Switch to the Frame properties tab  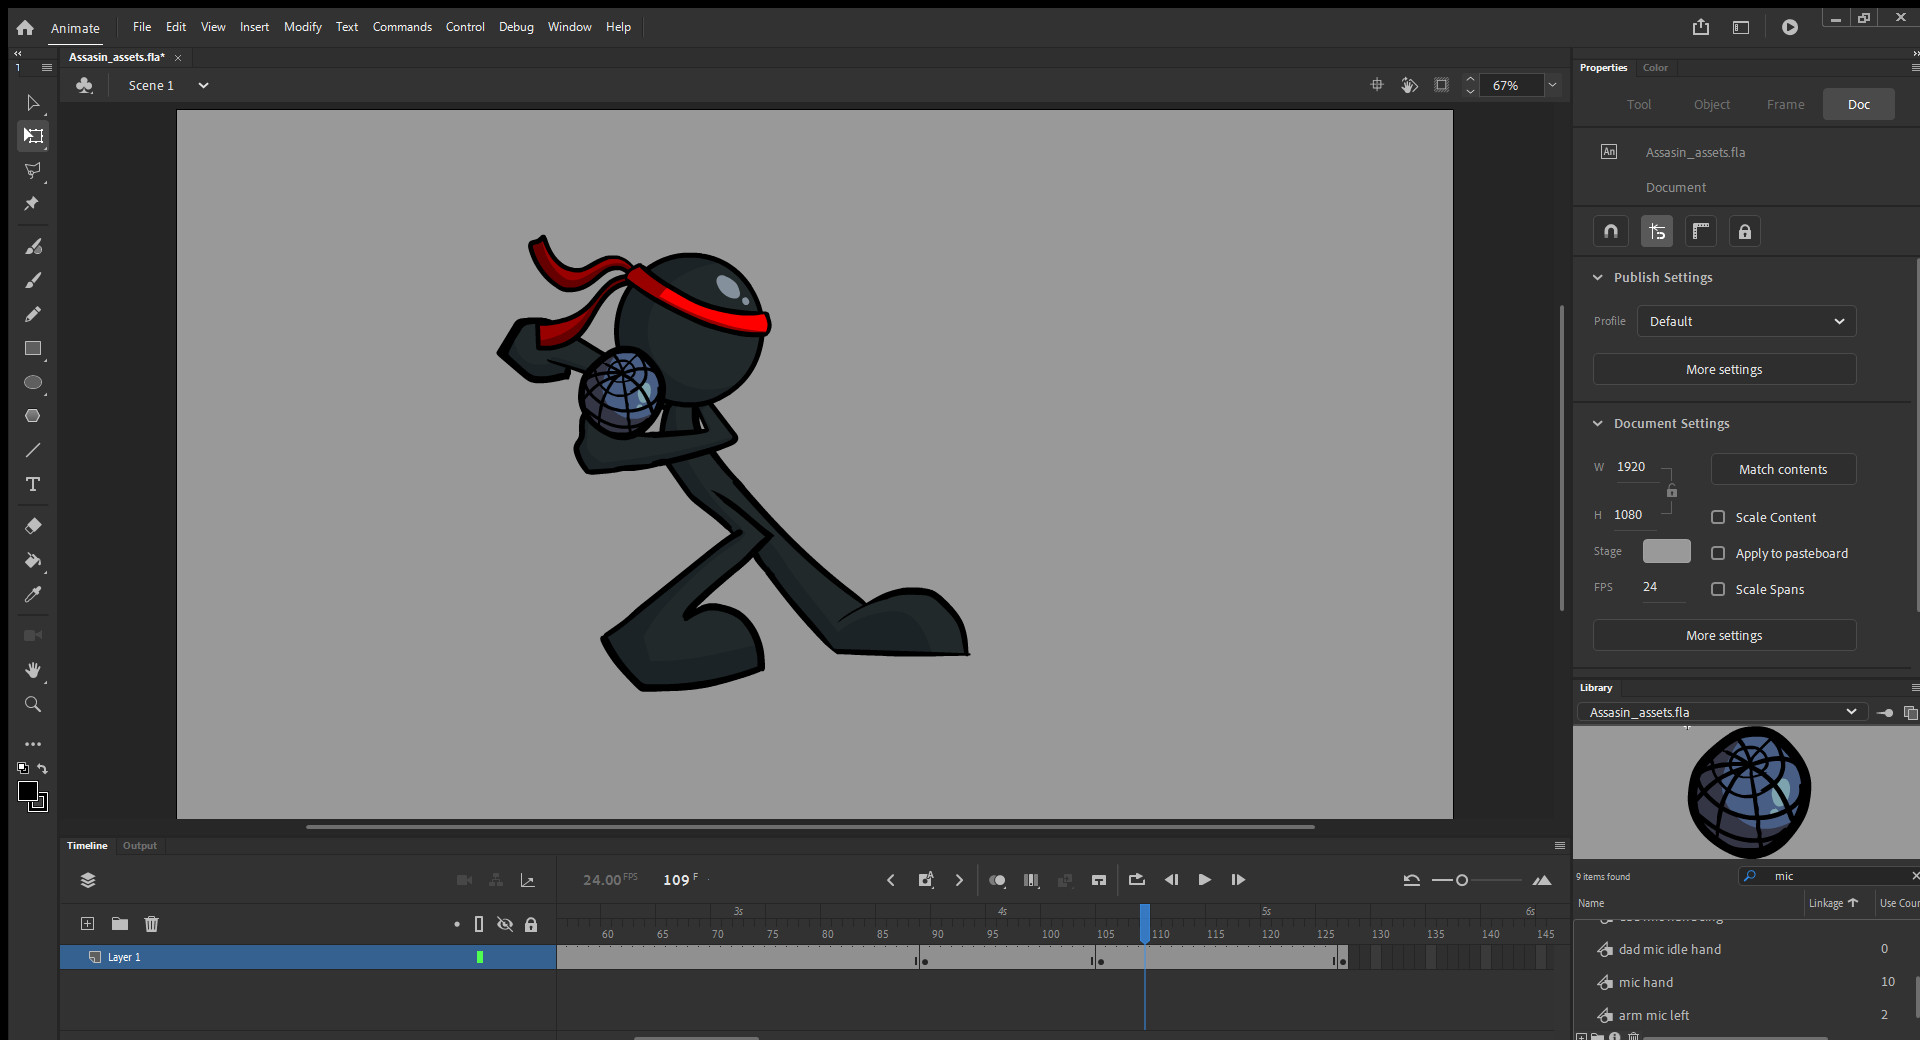point(1785,104)
